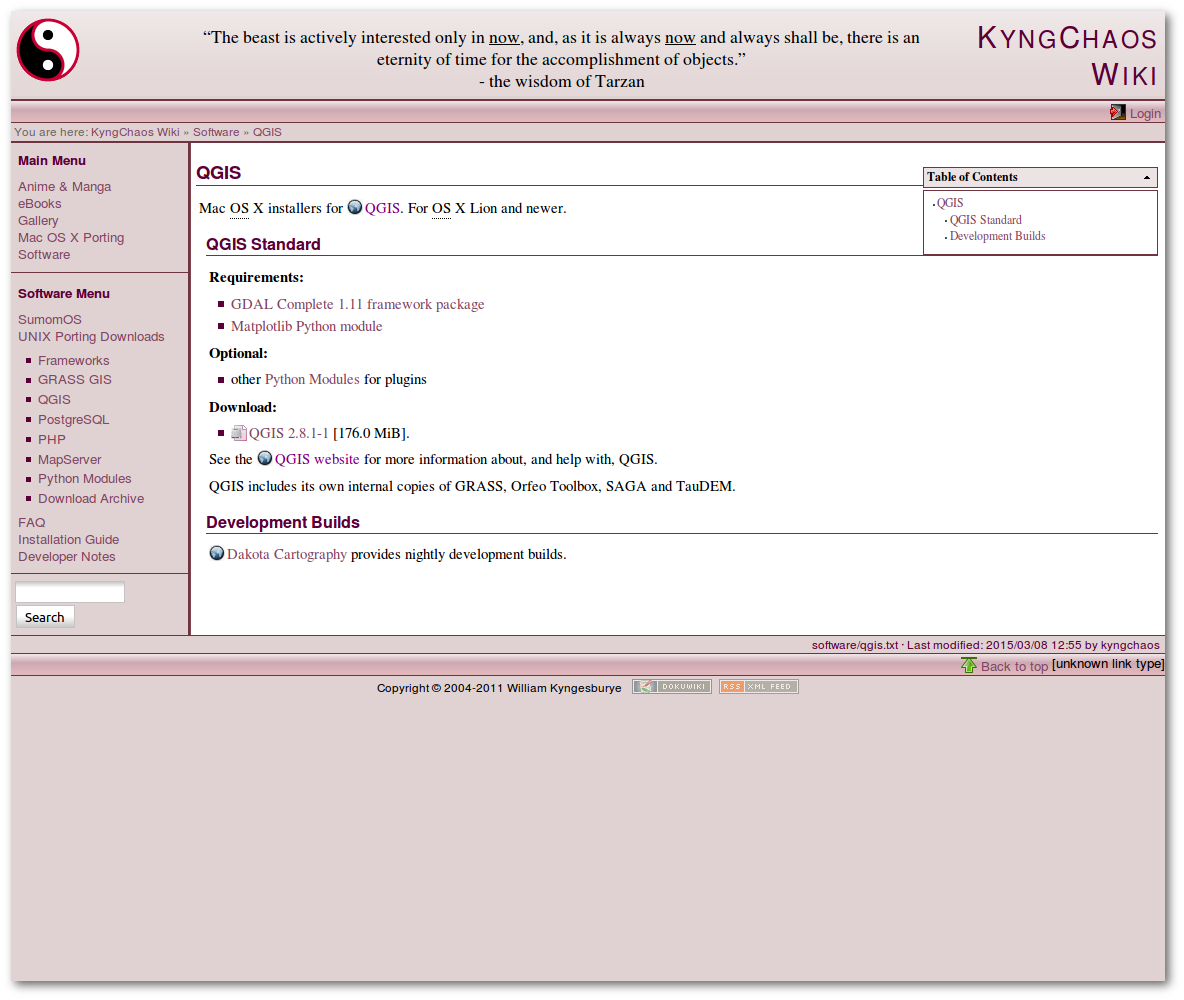
Task: Open QGIS in sidebar list
Action: click(x=54, y=400)
